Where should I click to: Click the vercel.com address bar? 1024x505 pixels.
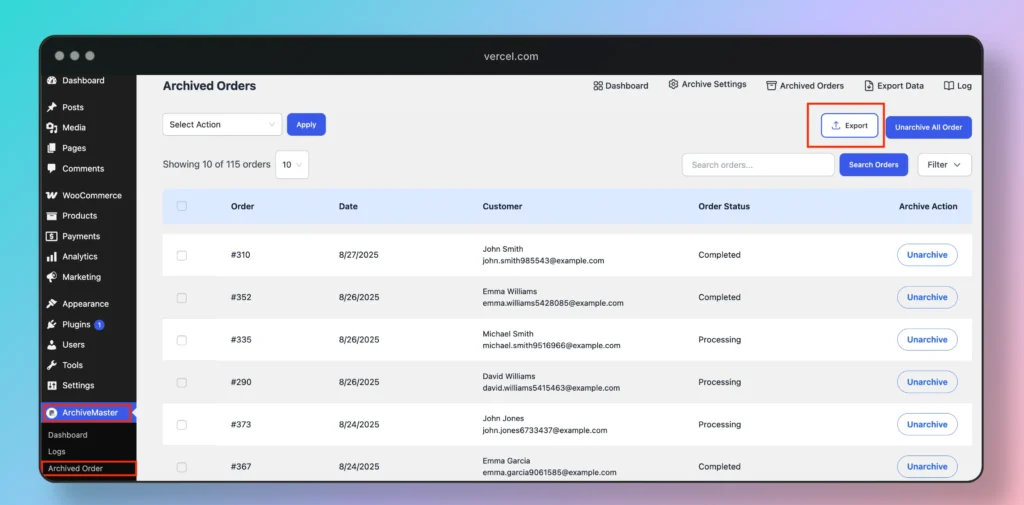tap(511, 56)
